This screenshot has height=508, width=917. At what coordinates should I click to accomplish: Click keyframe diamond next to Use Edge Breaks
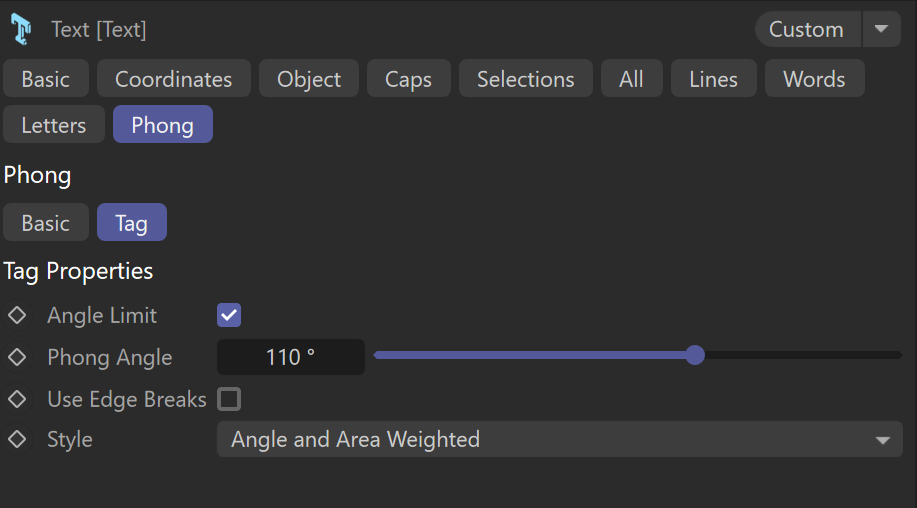point(17,399)
